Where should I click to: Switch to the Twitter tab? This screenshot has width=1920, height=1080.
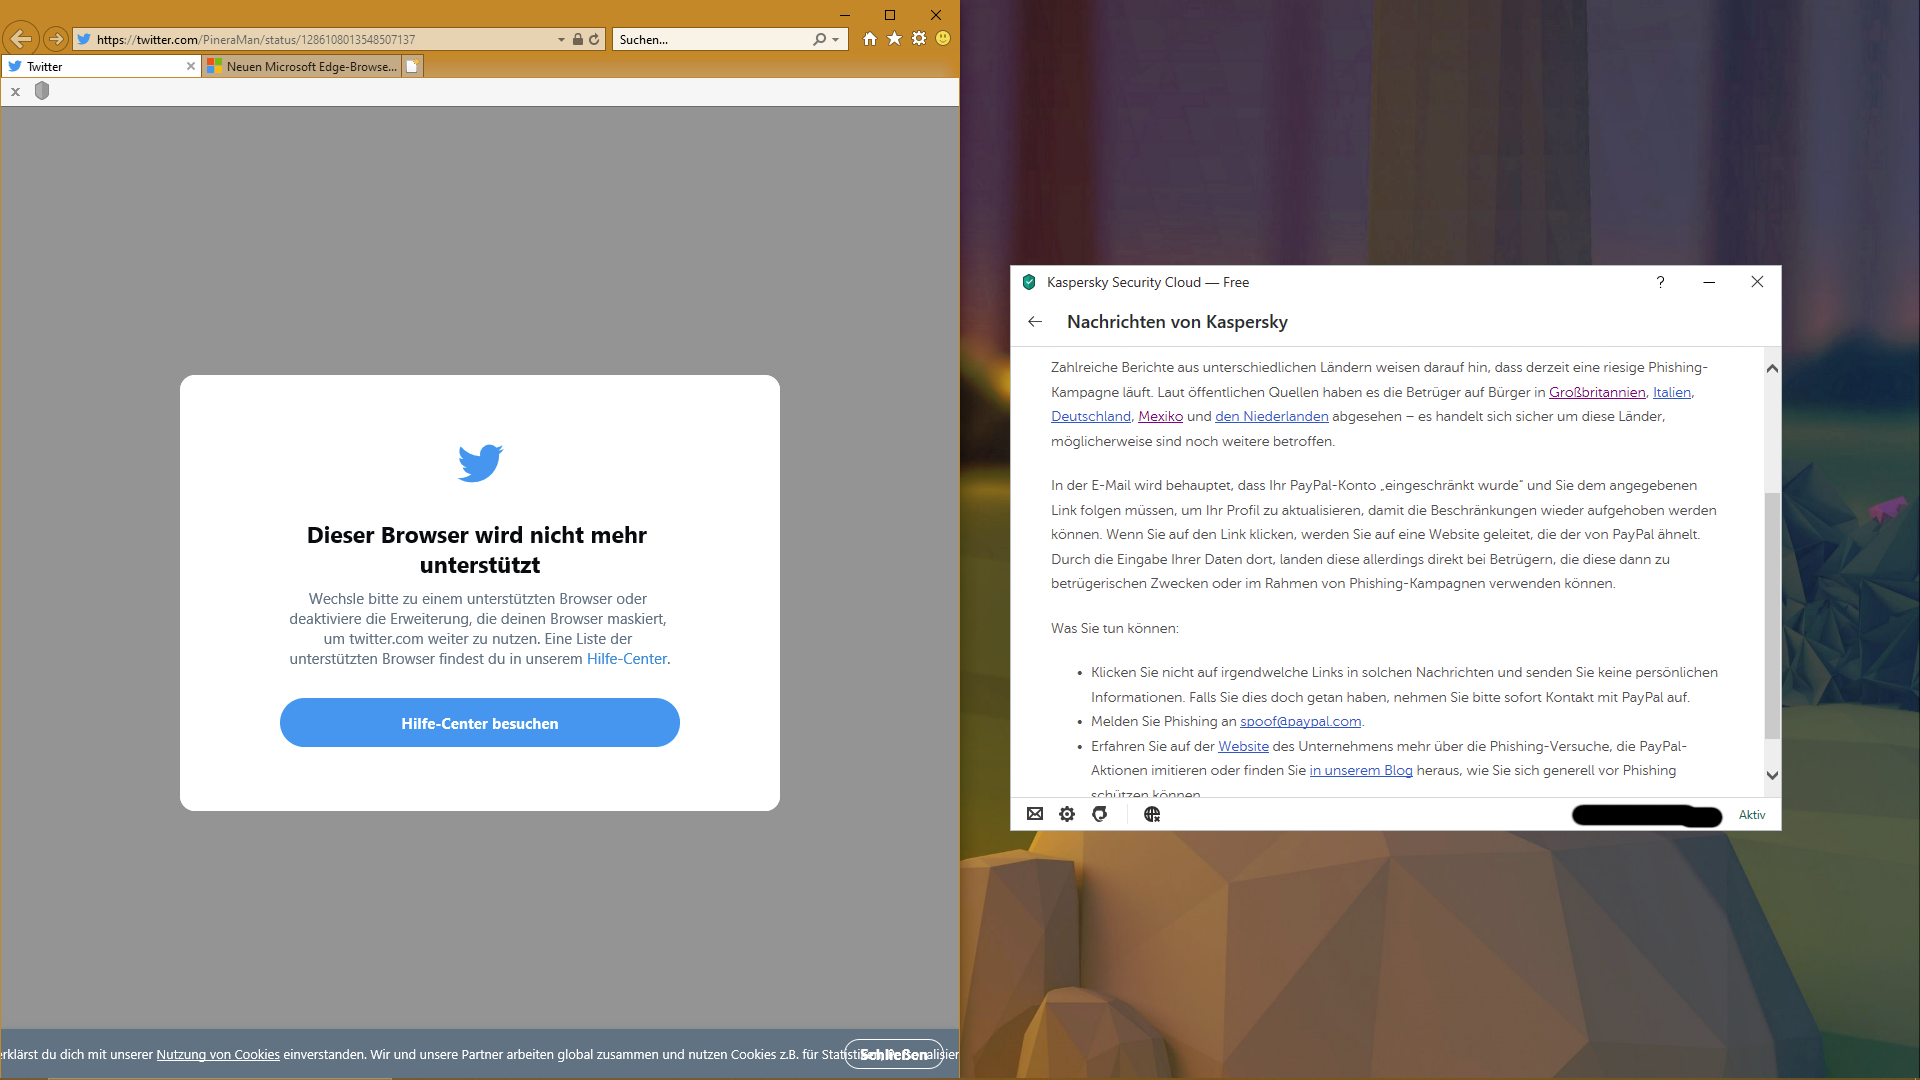point(100,66)
